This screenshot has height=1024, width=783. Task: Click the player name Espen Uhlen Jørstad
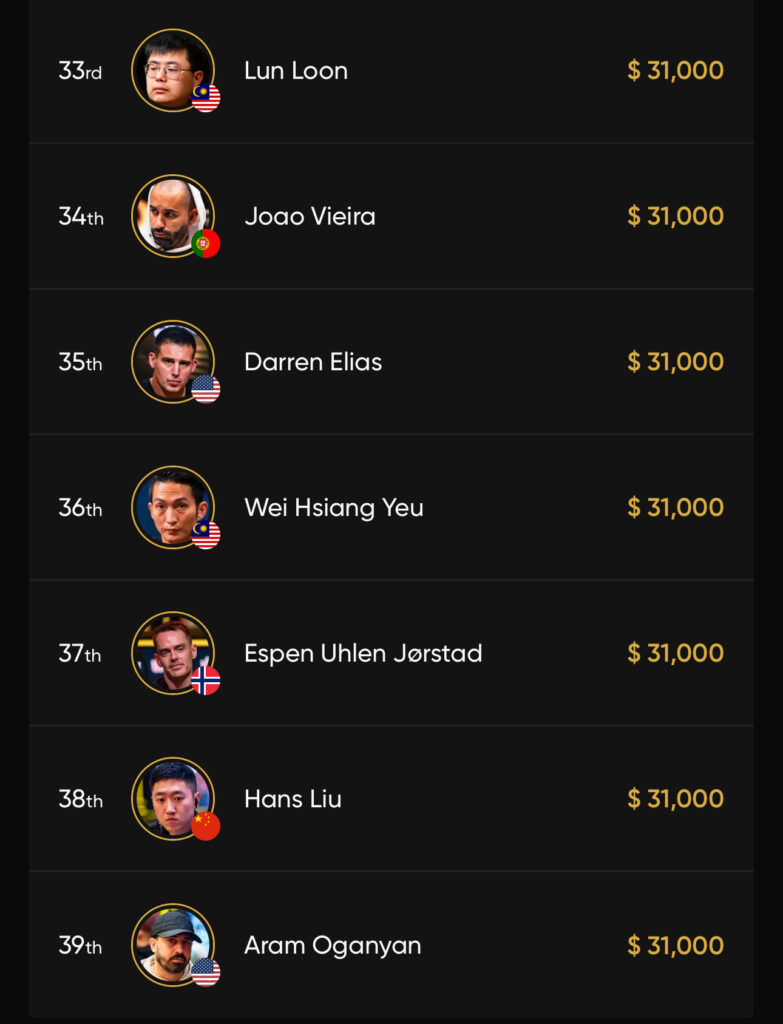coord(363,653)
